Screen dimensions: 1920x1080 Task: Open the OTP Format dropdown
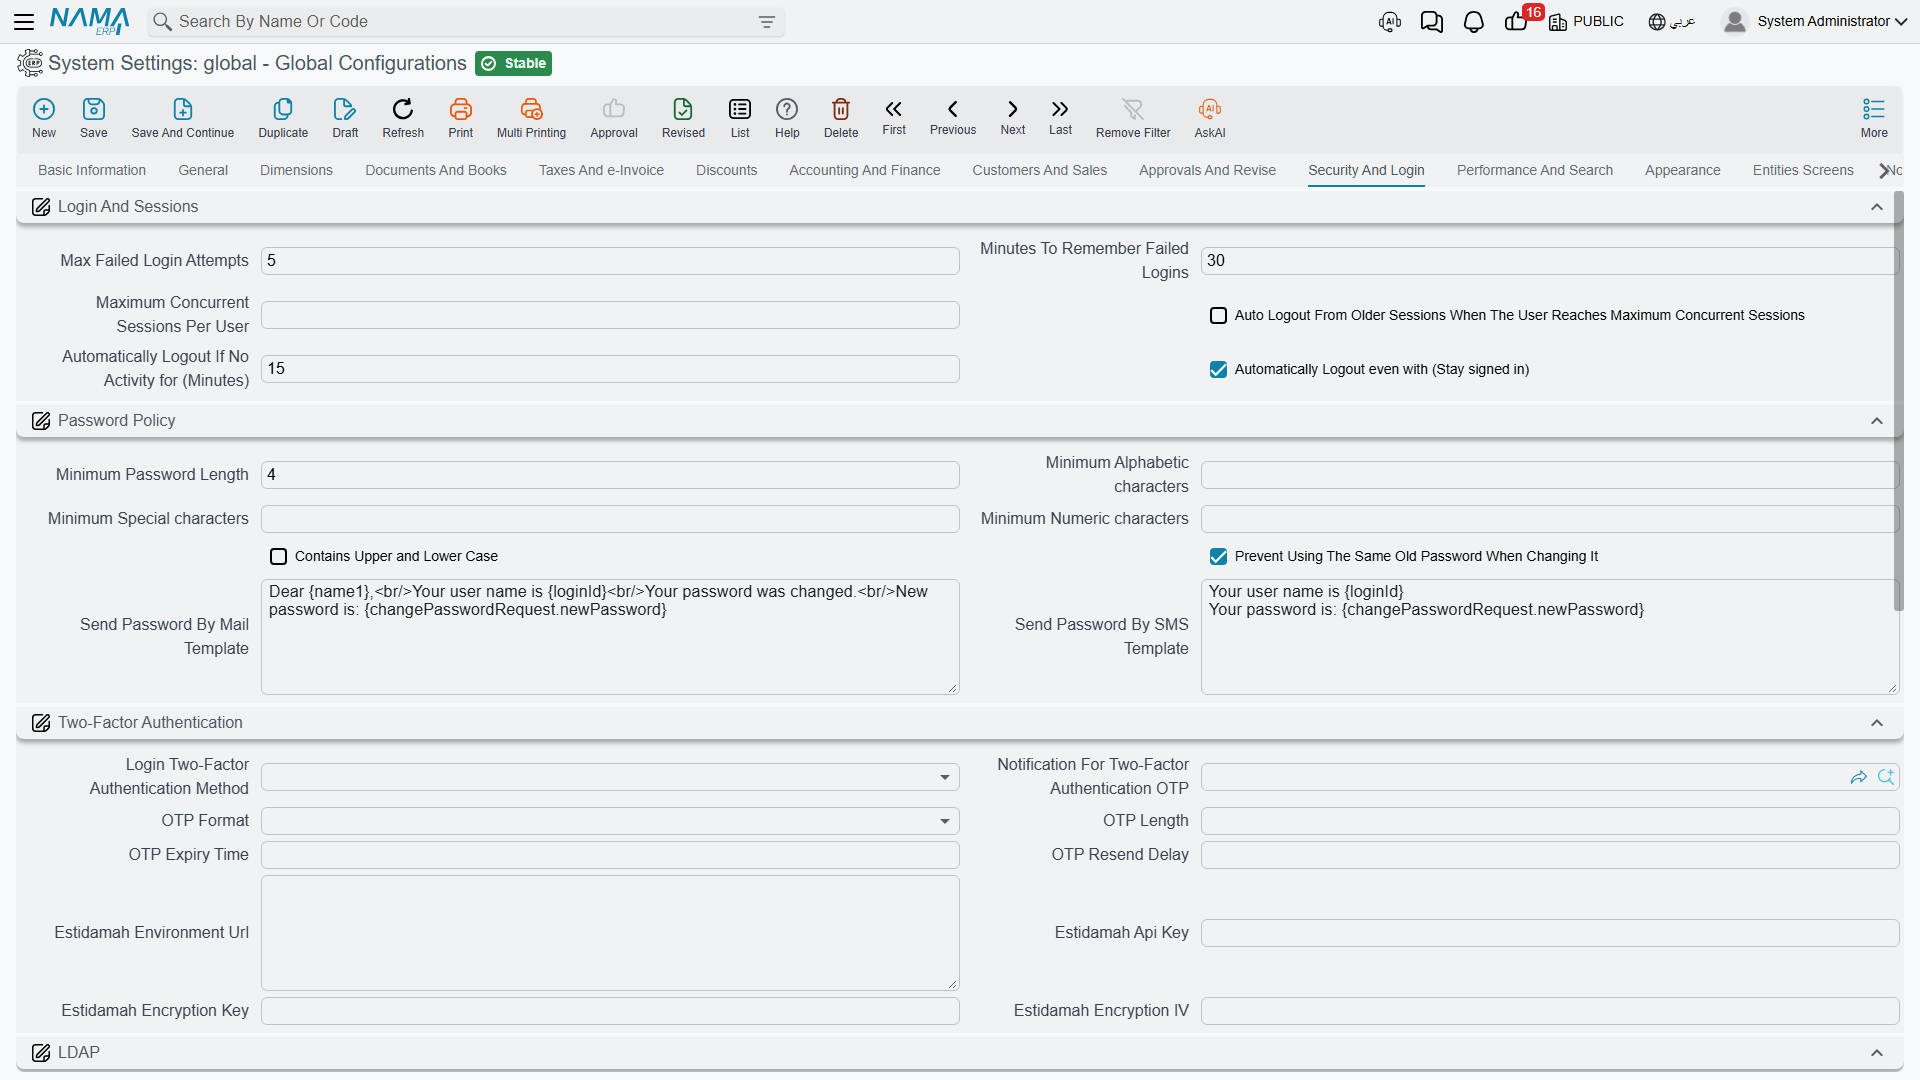pos(610,821)
